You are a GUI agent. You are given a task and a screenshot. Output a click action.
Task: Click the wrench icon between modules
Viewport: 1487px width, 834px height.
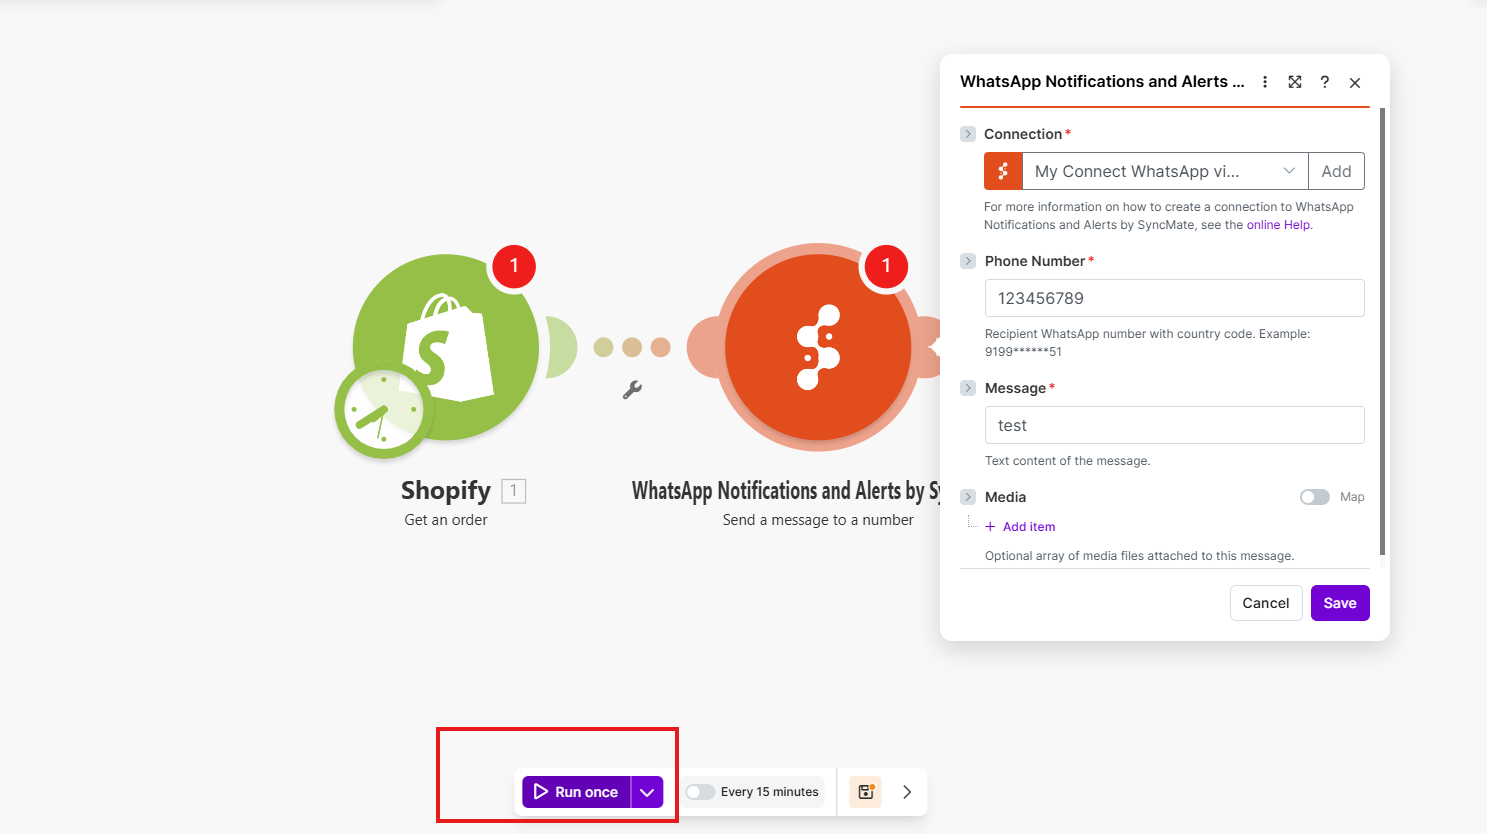632,390
